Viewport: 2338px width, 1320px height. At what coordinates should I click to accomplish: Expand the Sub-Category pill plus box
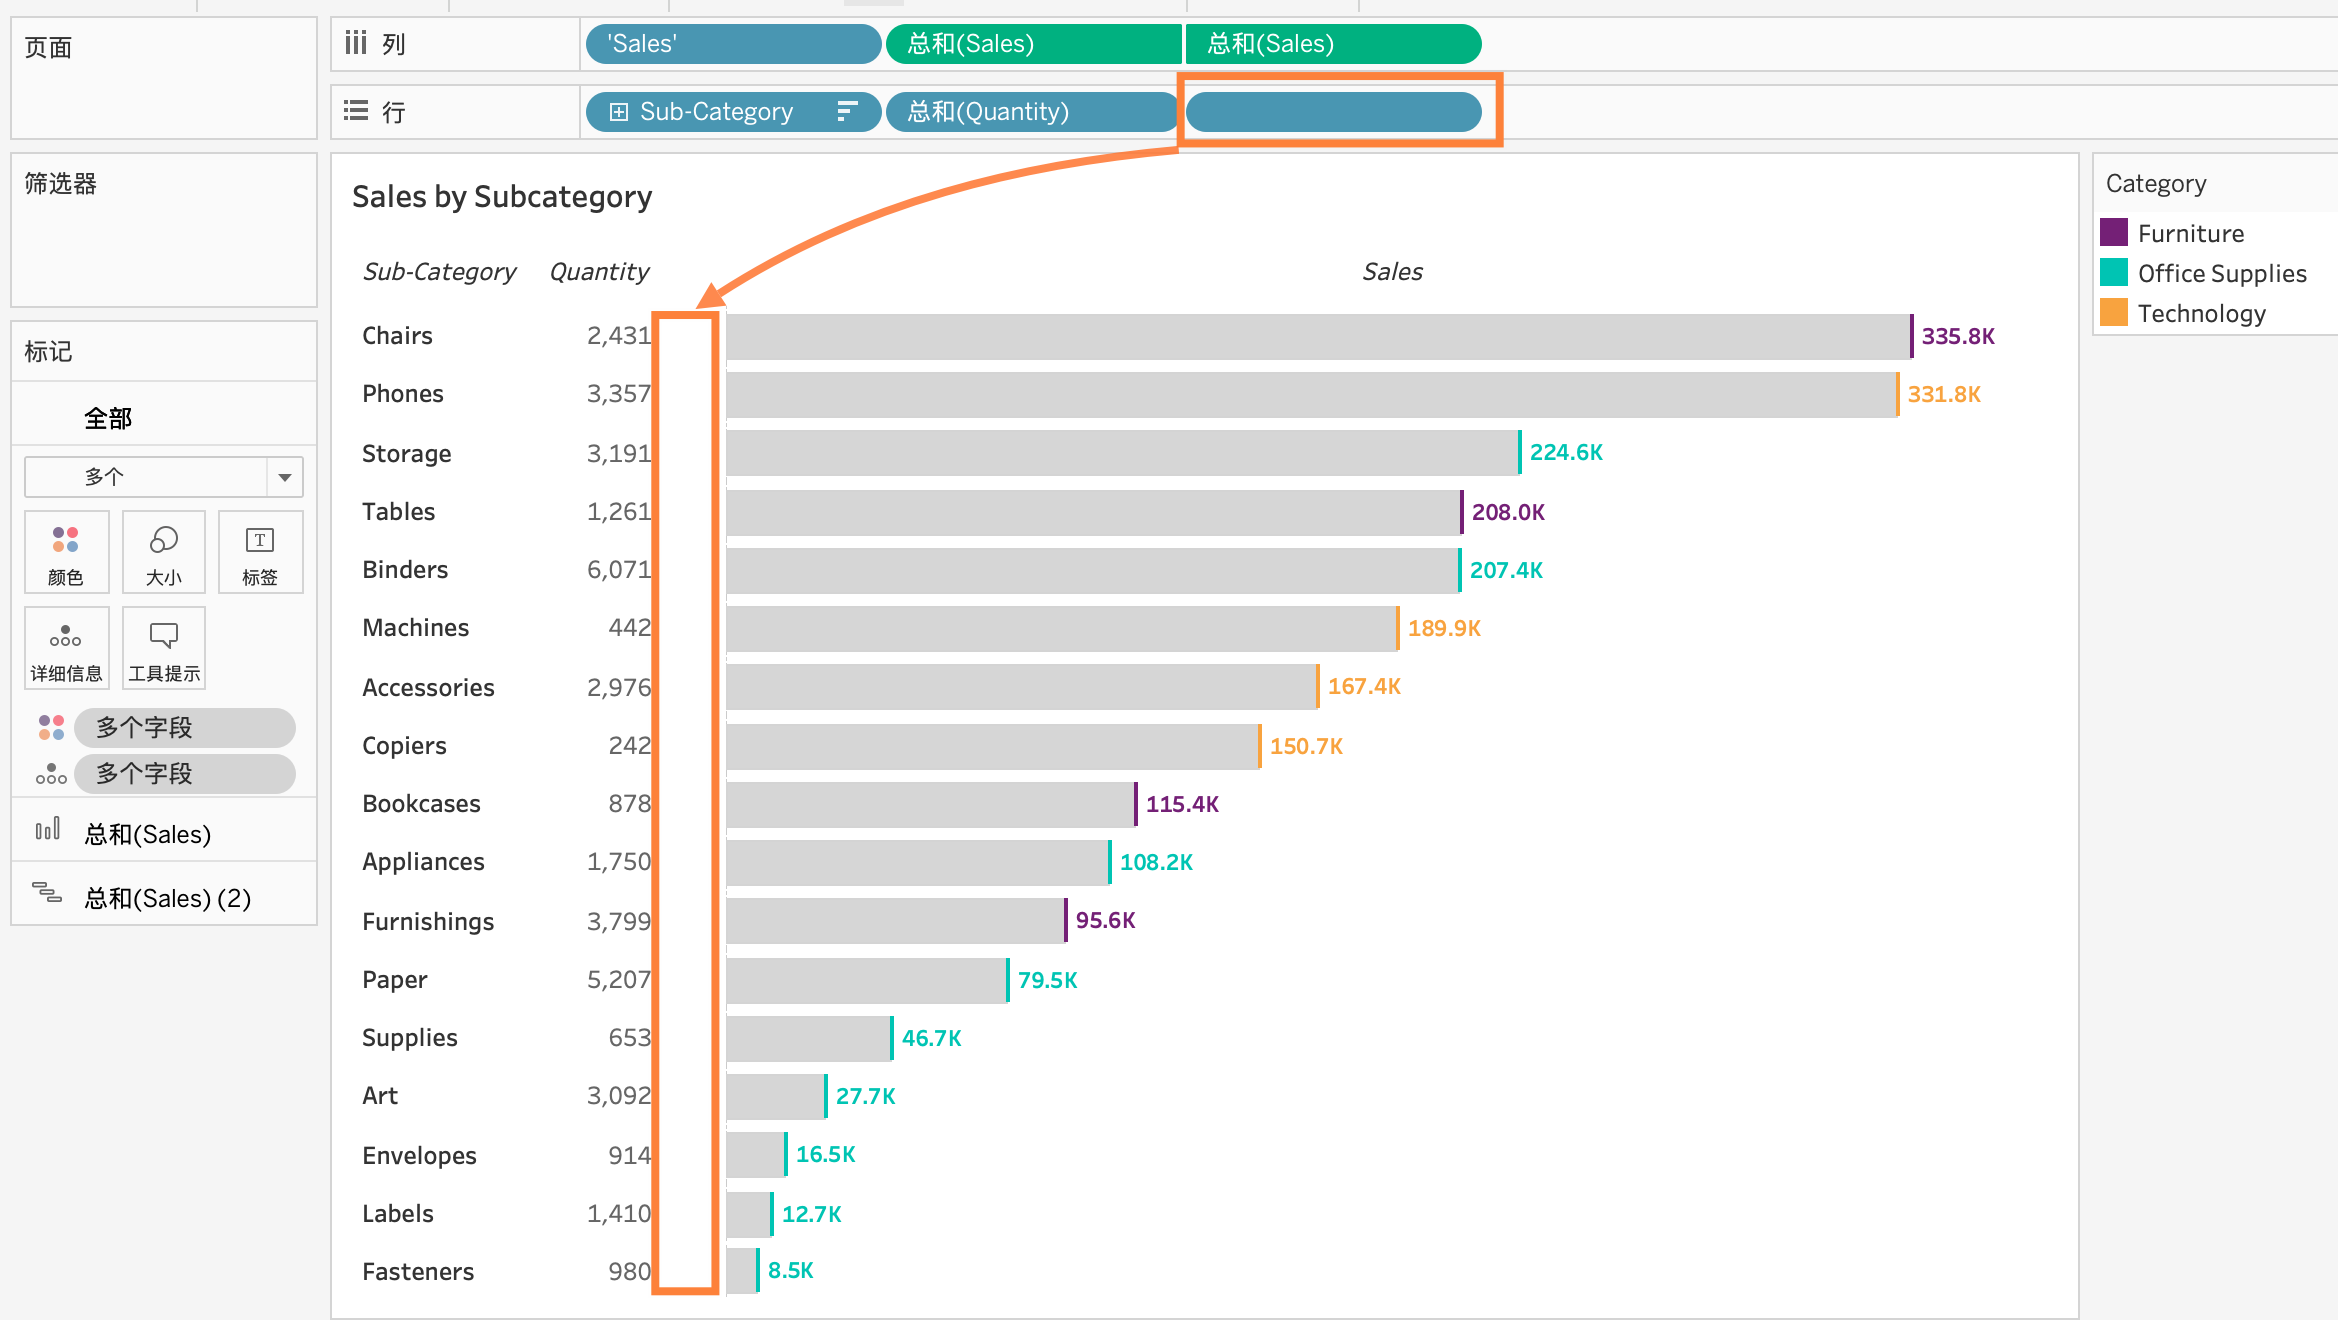click(x=619, y=112)
